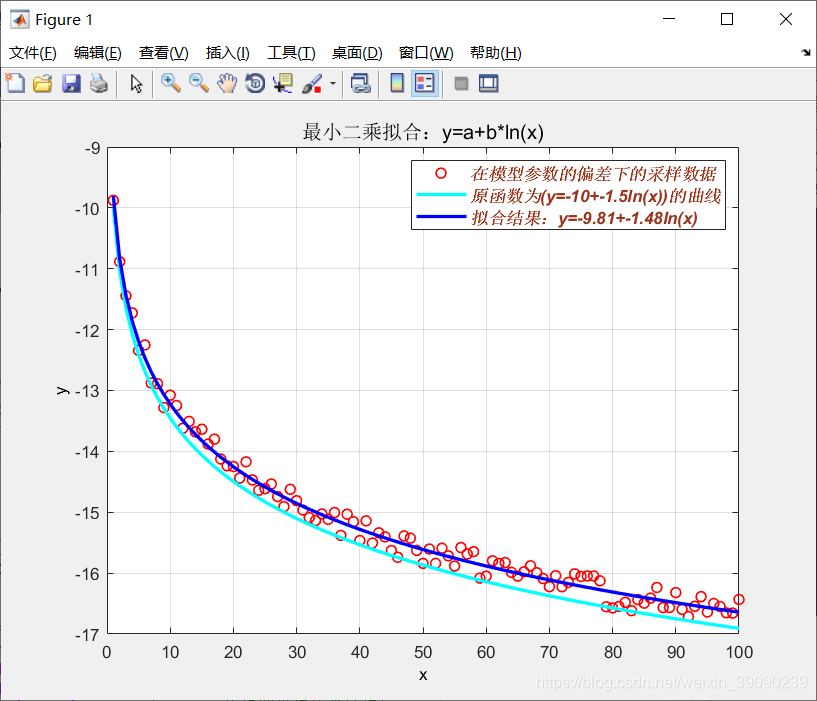The height and width of the screenshot is (701, 817).
Task: Click the x axis label
Action: 423,675
